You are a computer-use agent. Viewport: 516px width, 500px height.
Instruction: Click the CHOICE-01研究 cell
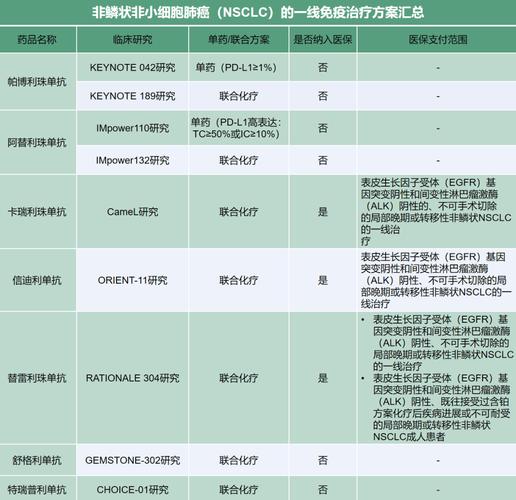132,490
